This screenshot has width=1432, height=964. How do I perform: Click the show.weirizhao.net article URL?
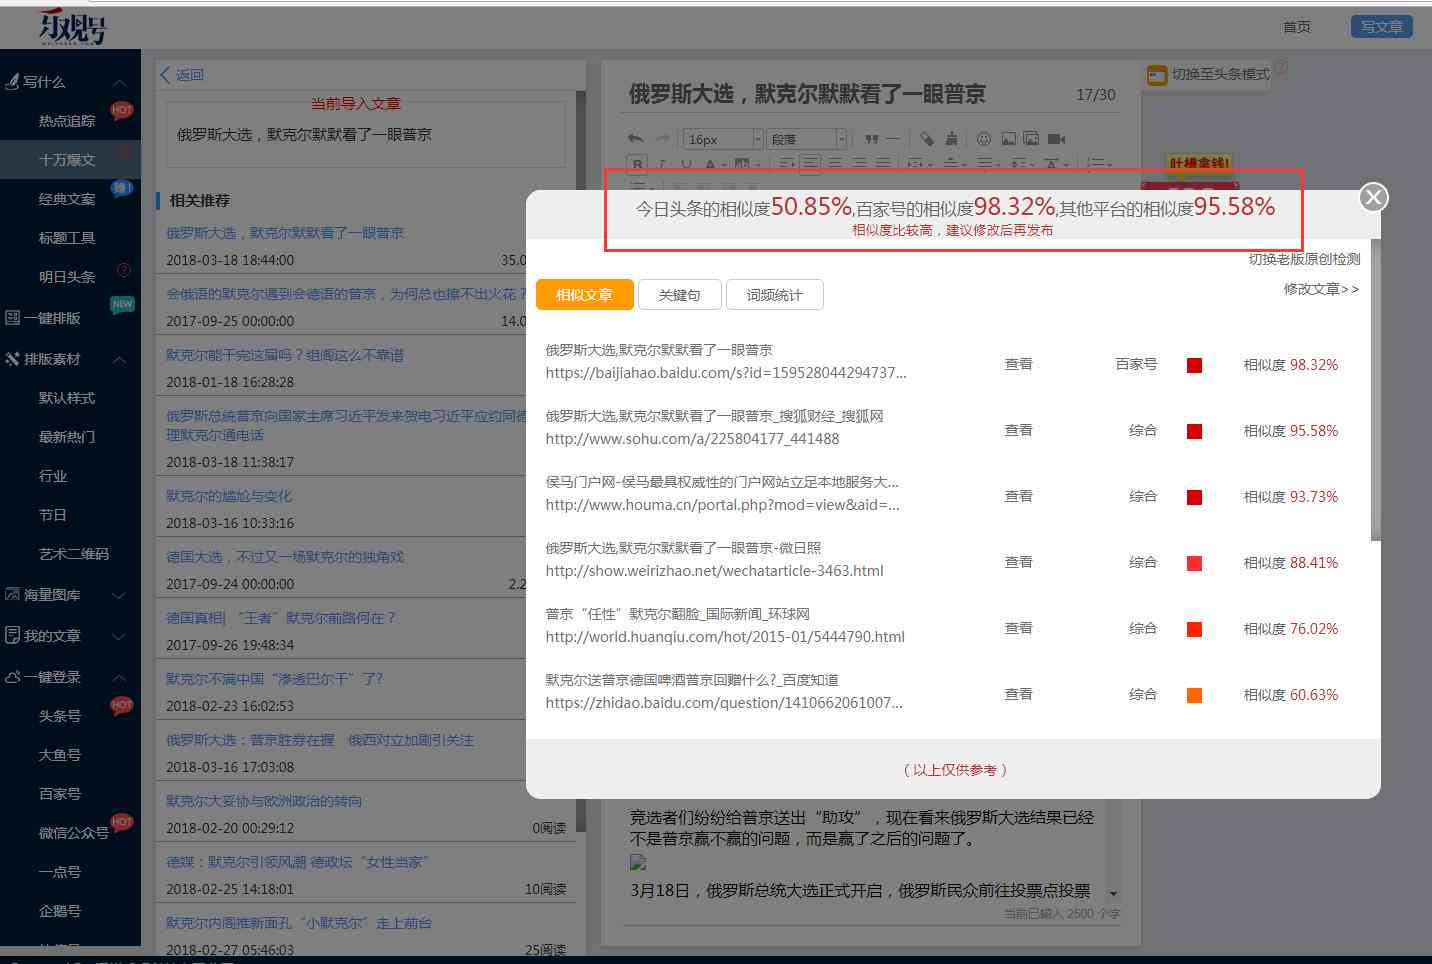(x=714, y=570)
